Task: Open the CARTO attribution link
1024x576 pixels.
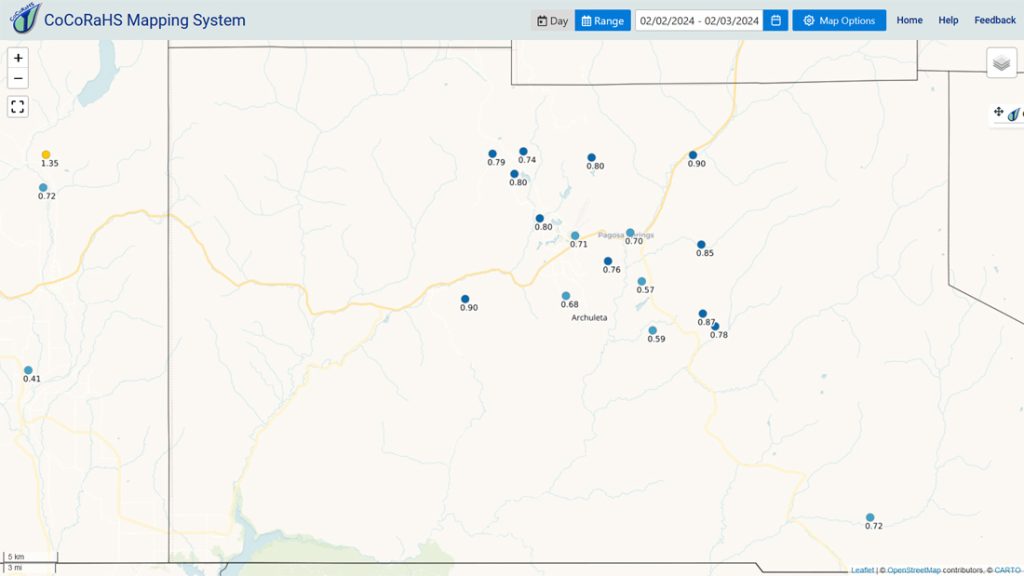Action: click(1008, 570)
